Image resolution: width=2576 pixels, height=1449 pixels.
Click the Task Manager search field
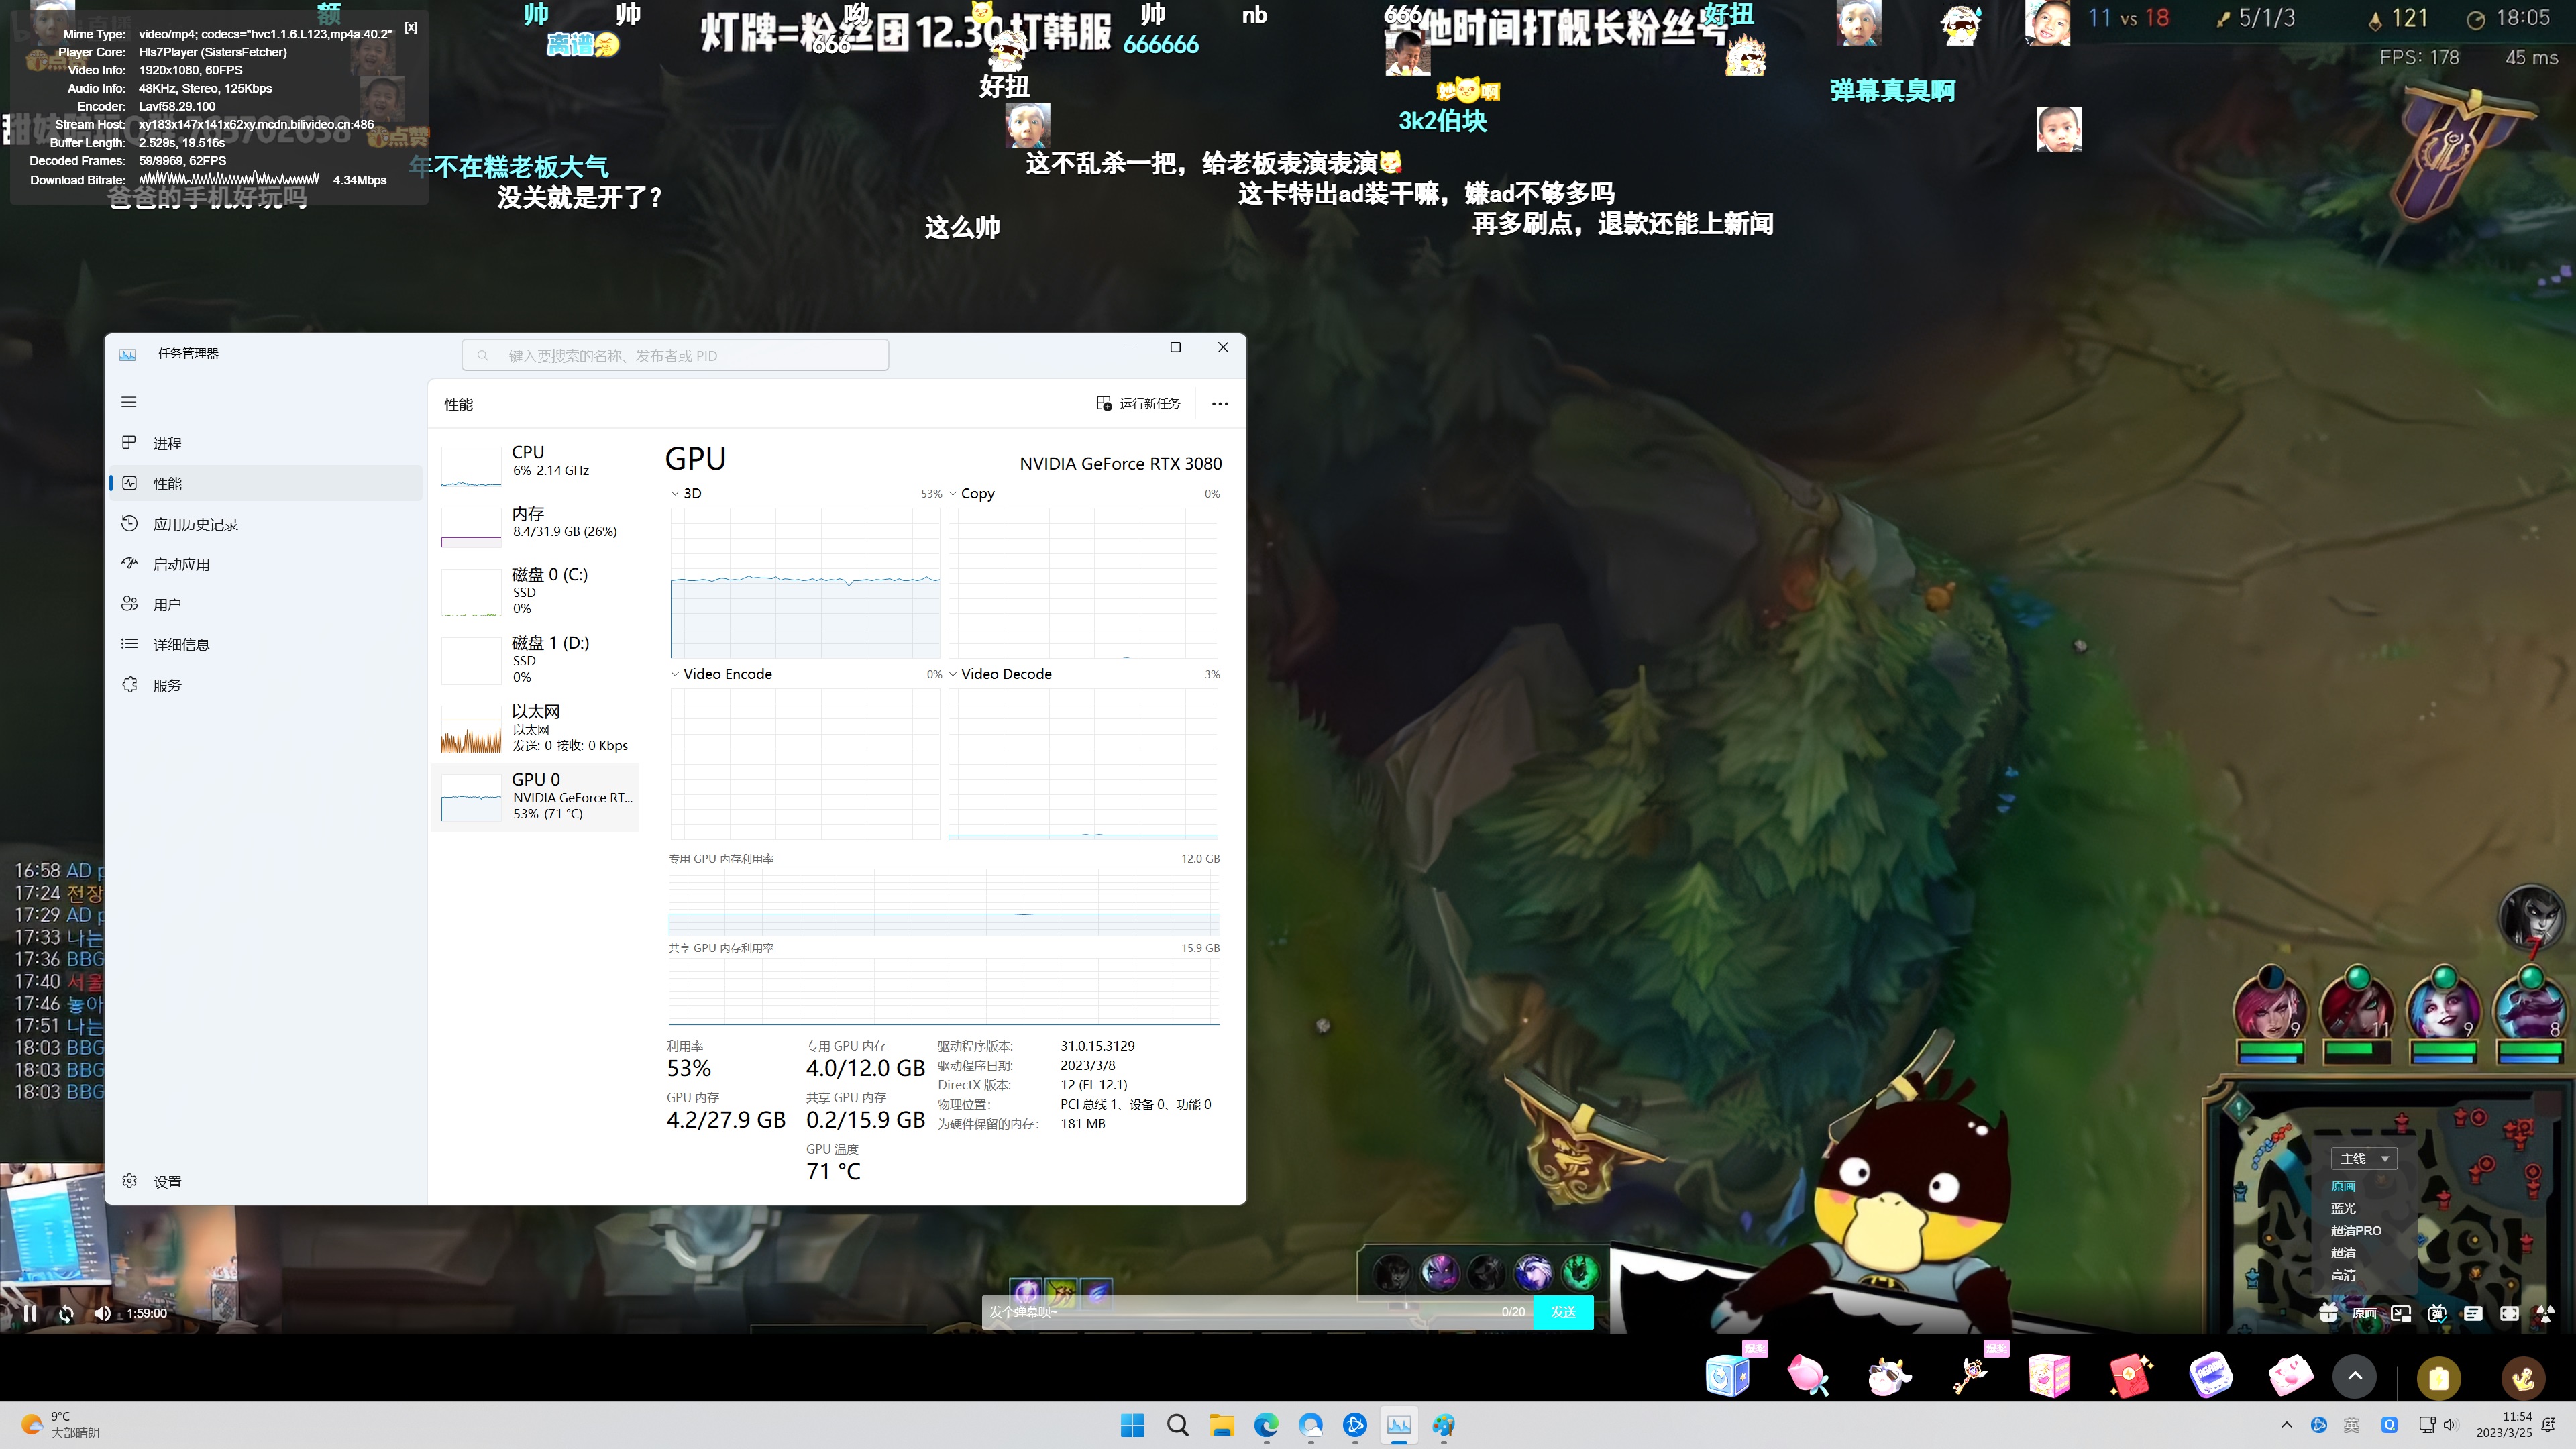(675, 355)
